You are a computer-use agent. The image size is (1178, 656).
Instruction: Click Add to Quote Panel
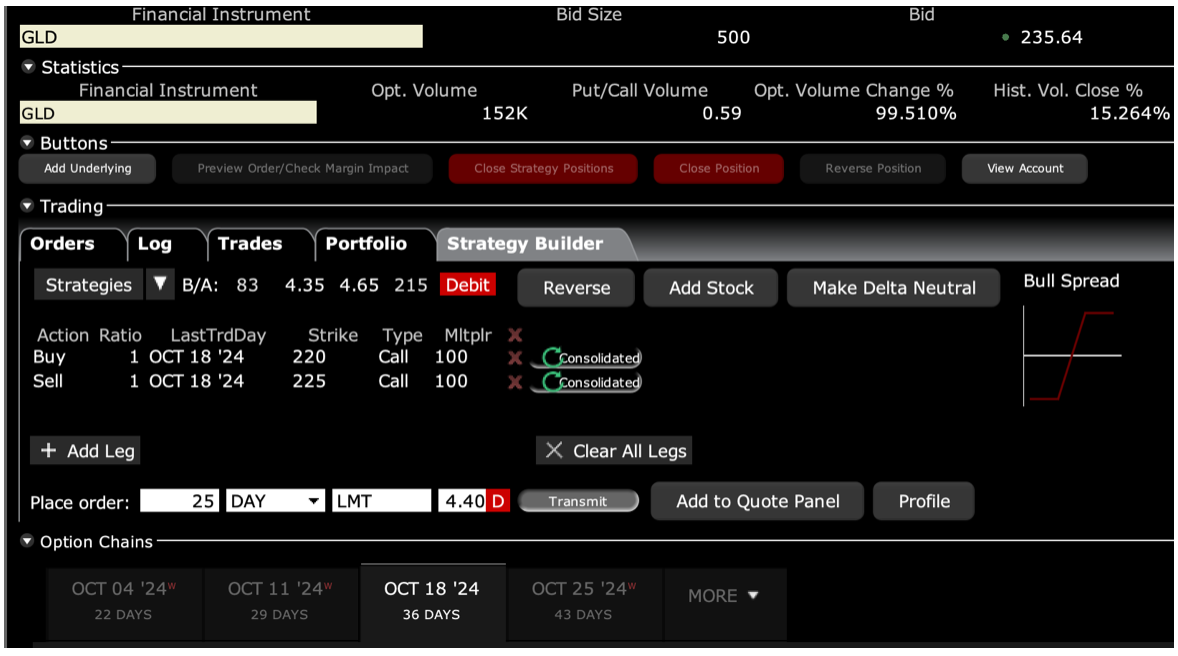coord(757,501)
